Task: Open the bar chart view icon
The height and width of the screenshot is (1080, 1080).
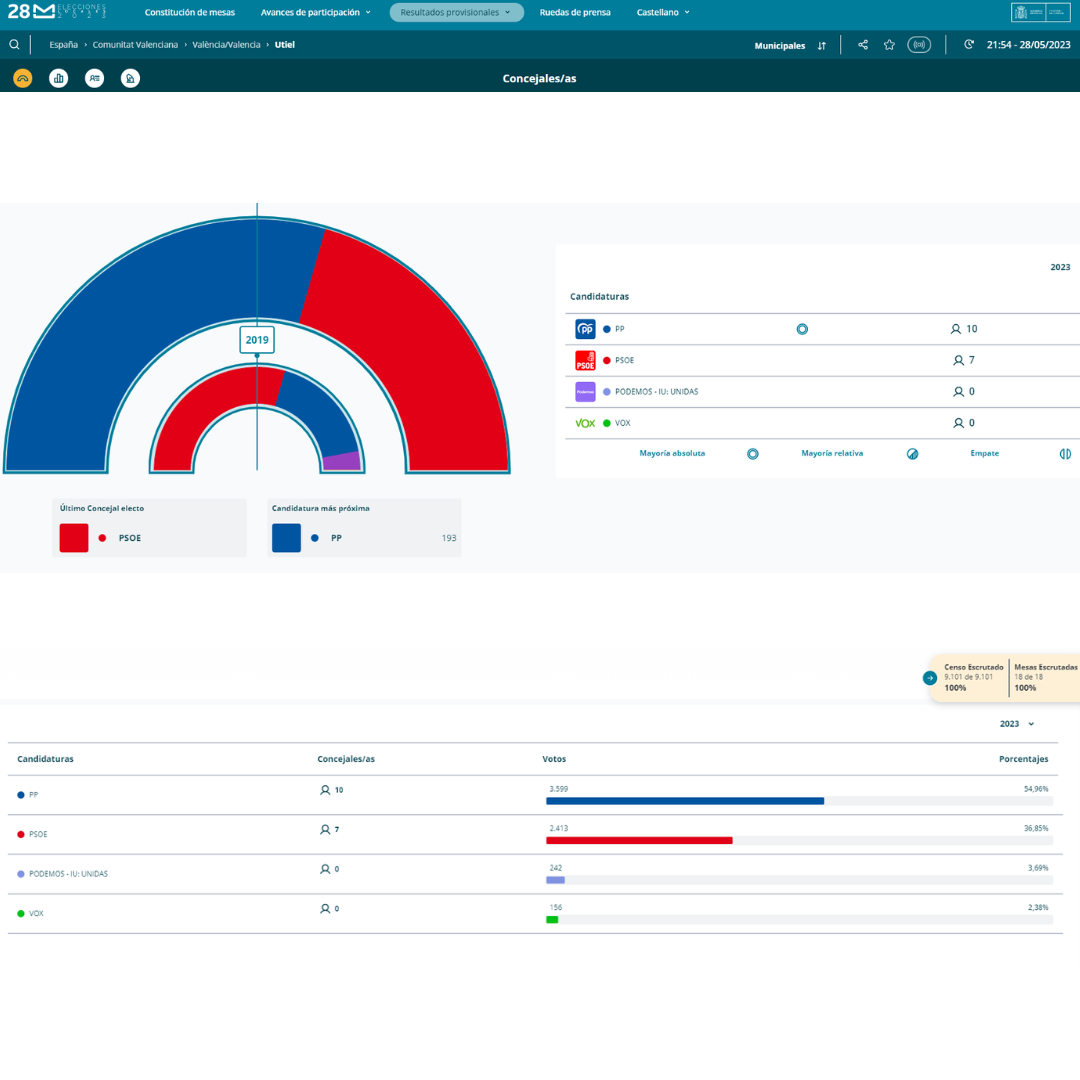Action: pyautogui.click(x=59, y=78)
